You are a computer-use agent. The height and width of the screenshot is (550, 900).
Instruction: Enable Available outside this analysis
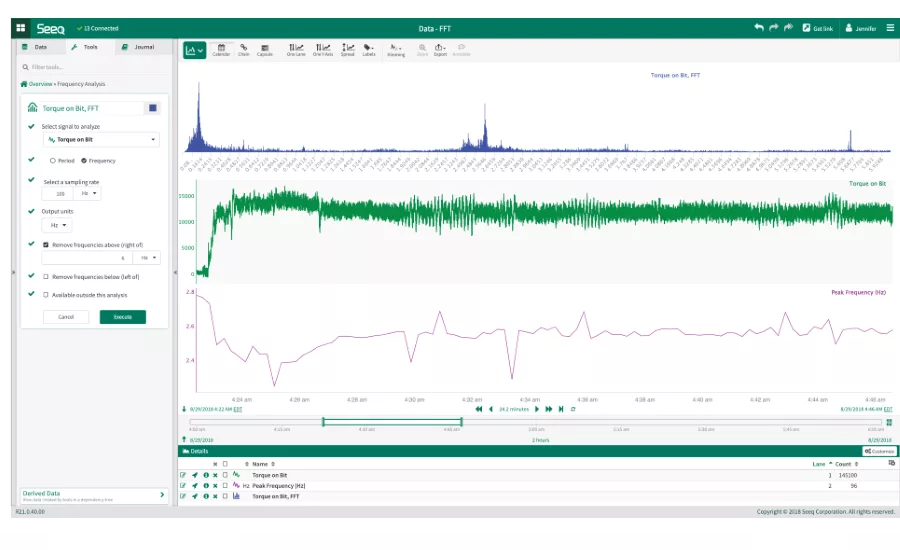pyautogui.click(x=46, y=295)
